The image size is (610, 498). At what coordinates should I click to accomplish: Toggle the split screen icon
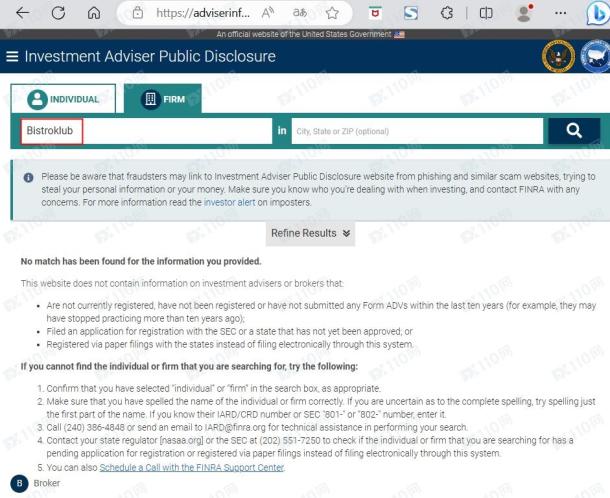click(x=486, y=13)
